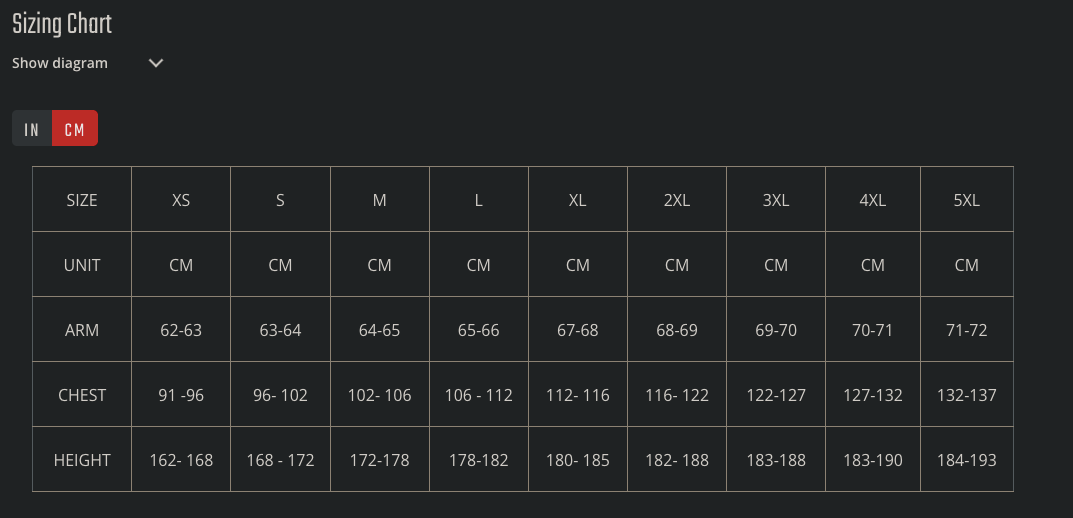The height and width of the screenshot is (518, 1073).
Task: Select the 2XL column header
Action: tap(677, 200)
